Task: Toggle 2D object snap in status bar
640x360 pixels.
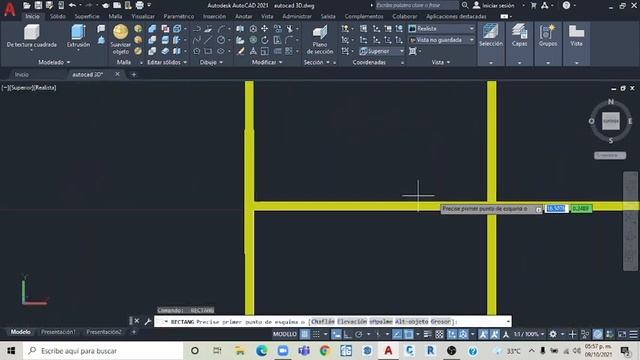Action: click(408, 334)
